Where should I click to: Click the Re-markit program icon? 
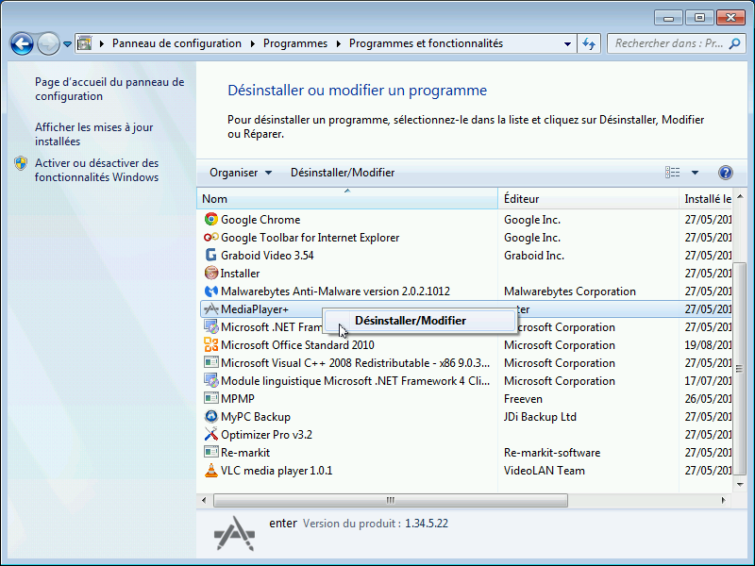[211, 452]
